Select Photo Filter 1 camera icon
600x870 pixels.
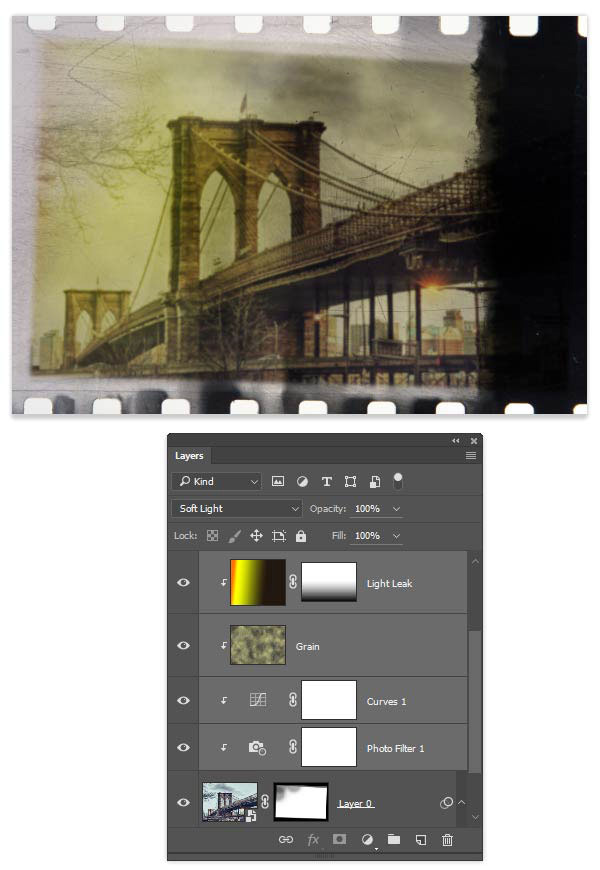(x=257, y=747)
